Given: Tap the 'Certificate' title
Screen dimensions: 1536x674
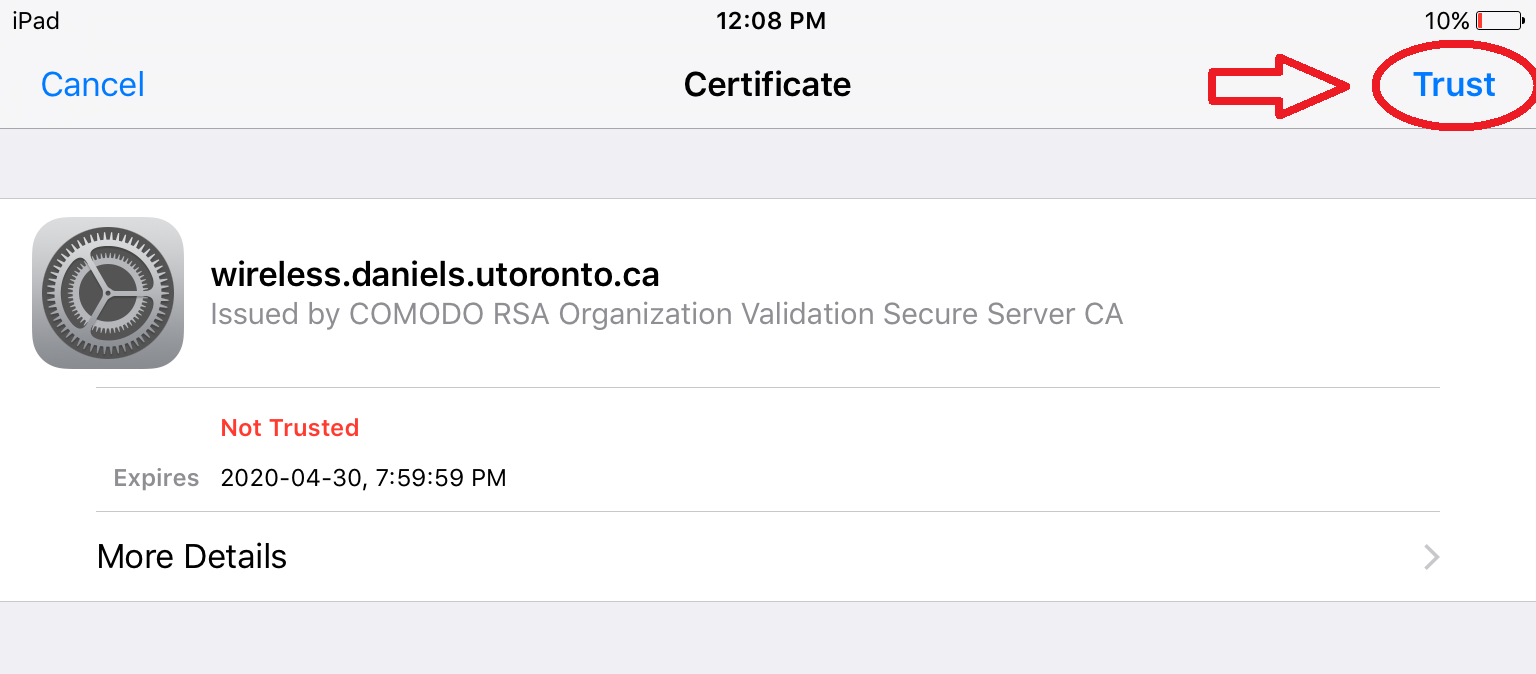Looking at the screenshot, I should (x=767, y=84).
